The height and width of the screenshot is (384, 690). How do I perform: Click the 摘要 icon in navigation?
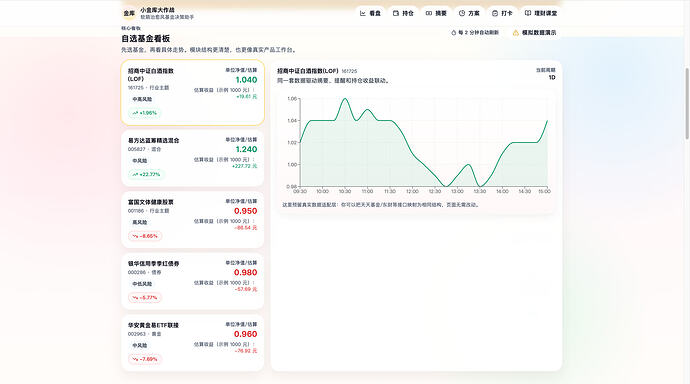[x=429, y=13]
